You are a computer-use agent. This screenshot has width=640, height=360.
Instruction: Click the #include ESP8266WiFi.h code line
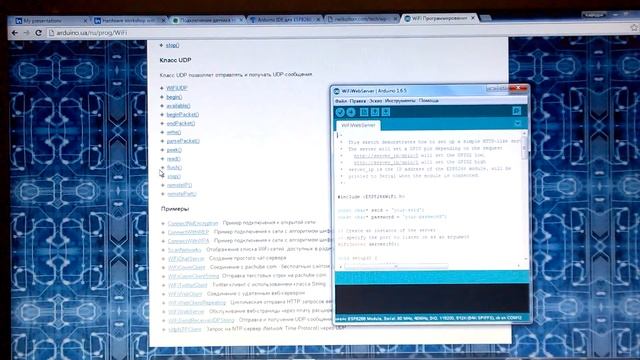coord(371,197)
